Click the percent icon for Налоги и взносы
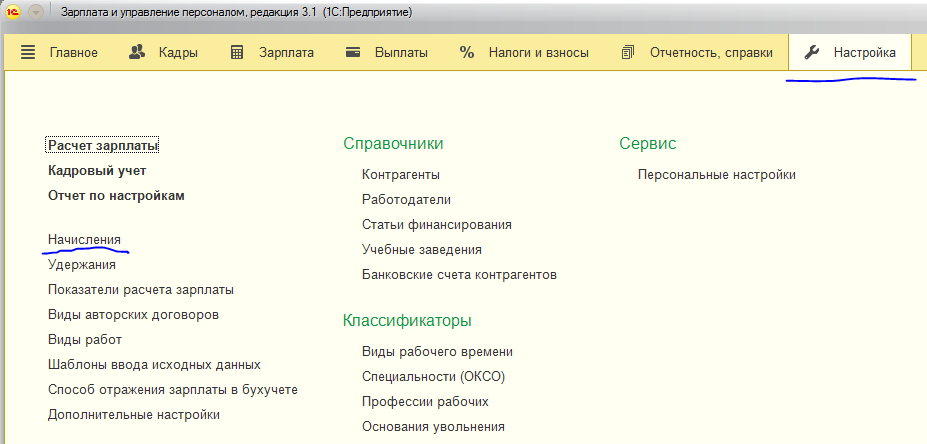This screenshot has height=444, width=927. pos(467,53)
